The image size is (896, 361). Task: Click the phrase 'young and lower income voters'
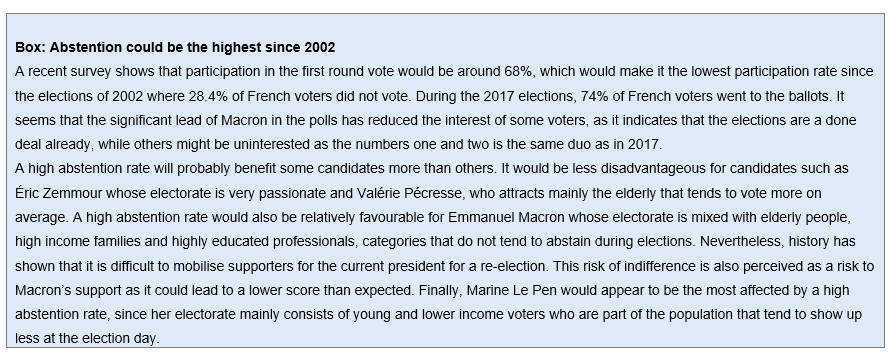pyautogui.click(x=449, y=314)
